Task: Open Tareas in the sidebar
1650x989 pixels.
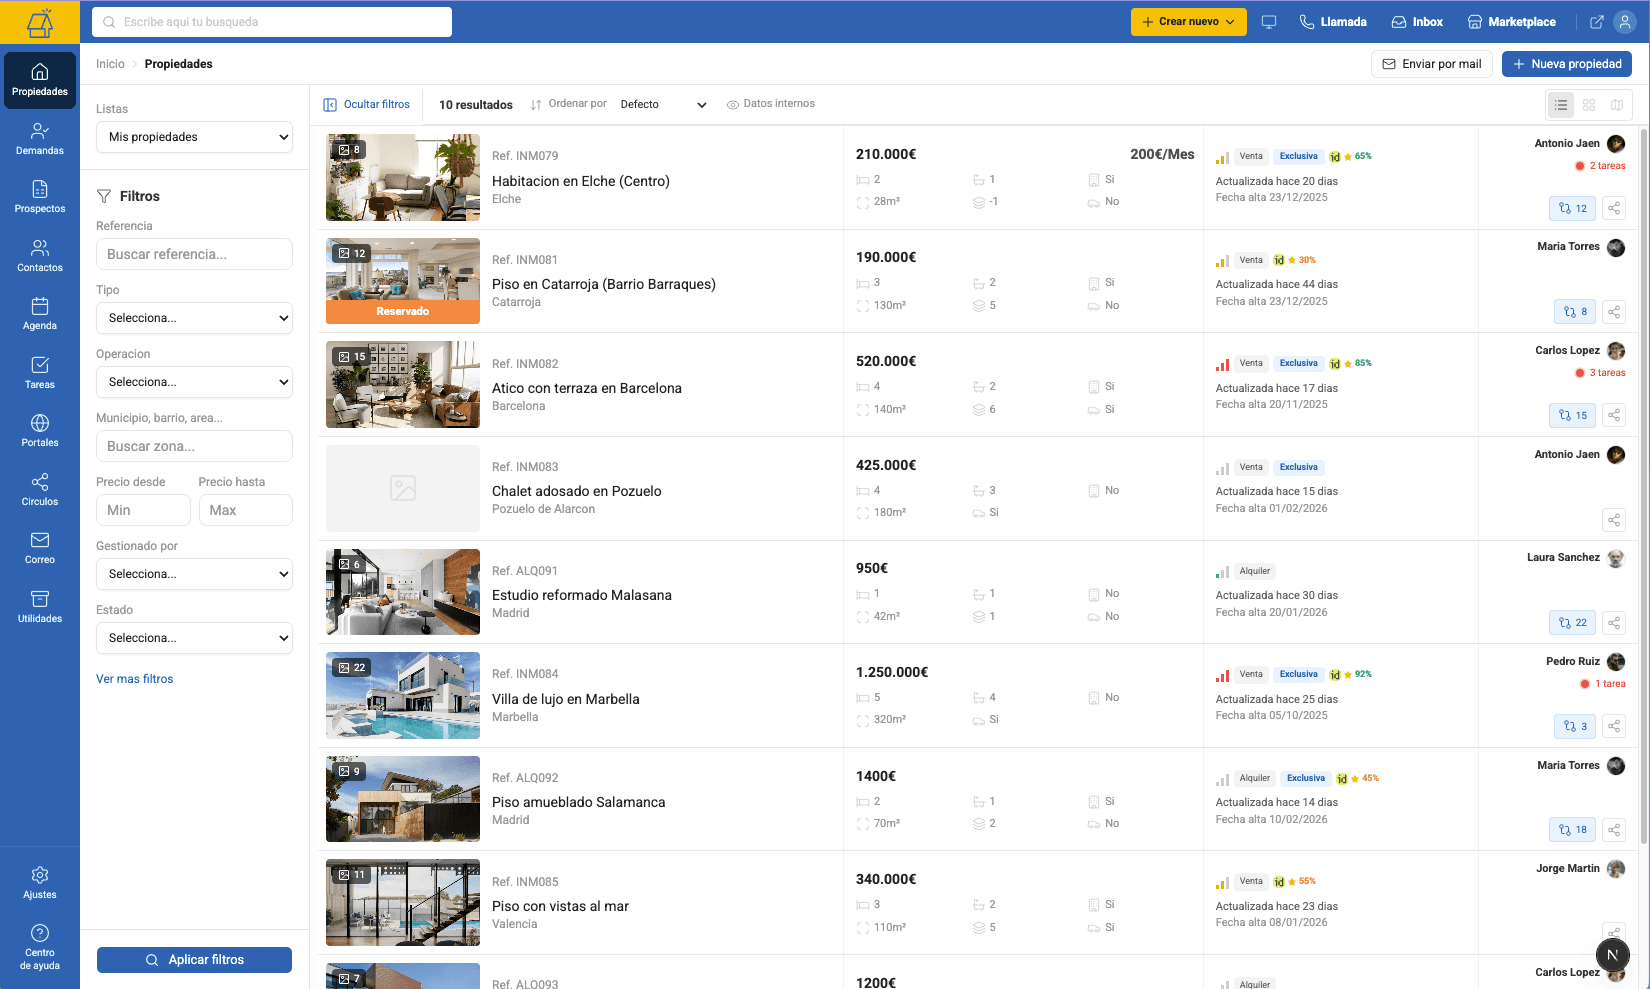Action: click(x=40, y=373)
